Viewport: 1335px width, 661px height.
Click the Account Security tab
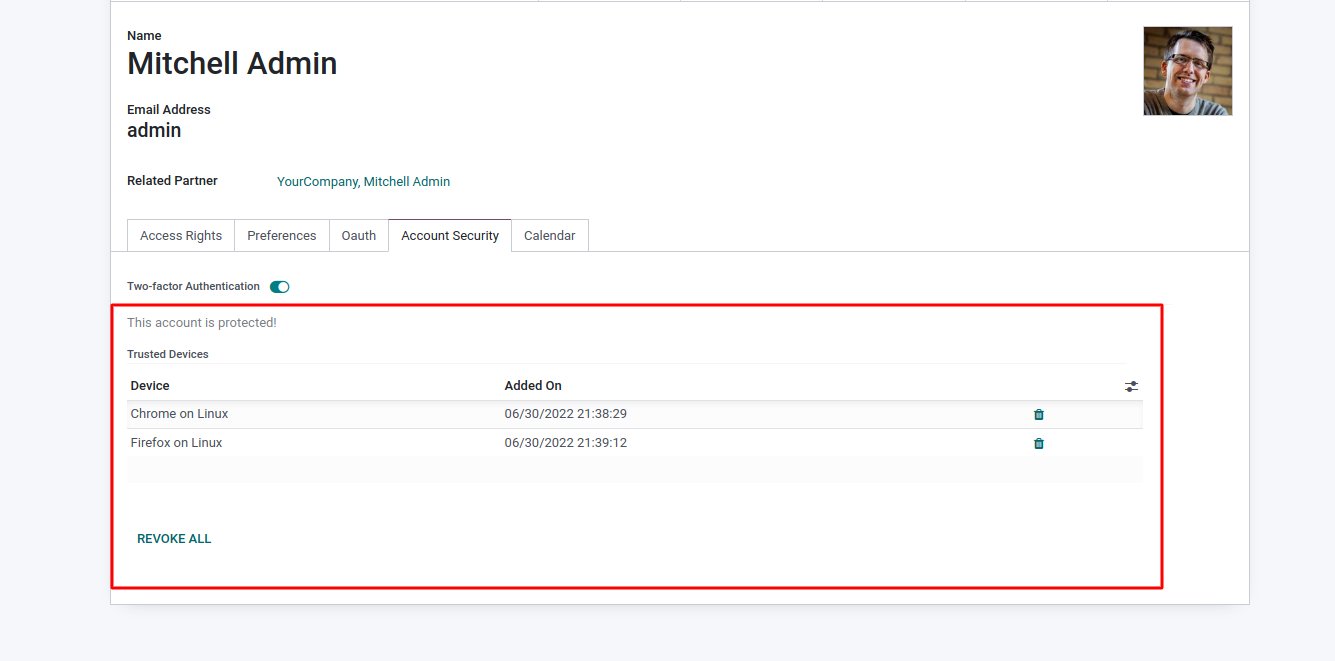(x=450, y=236)
